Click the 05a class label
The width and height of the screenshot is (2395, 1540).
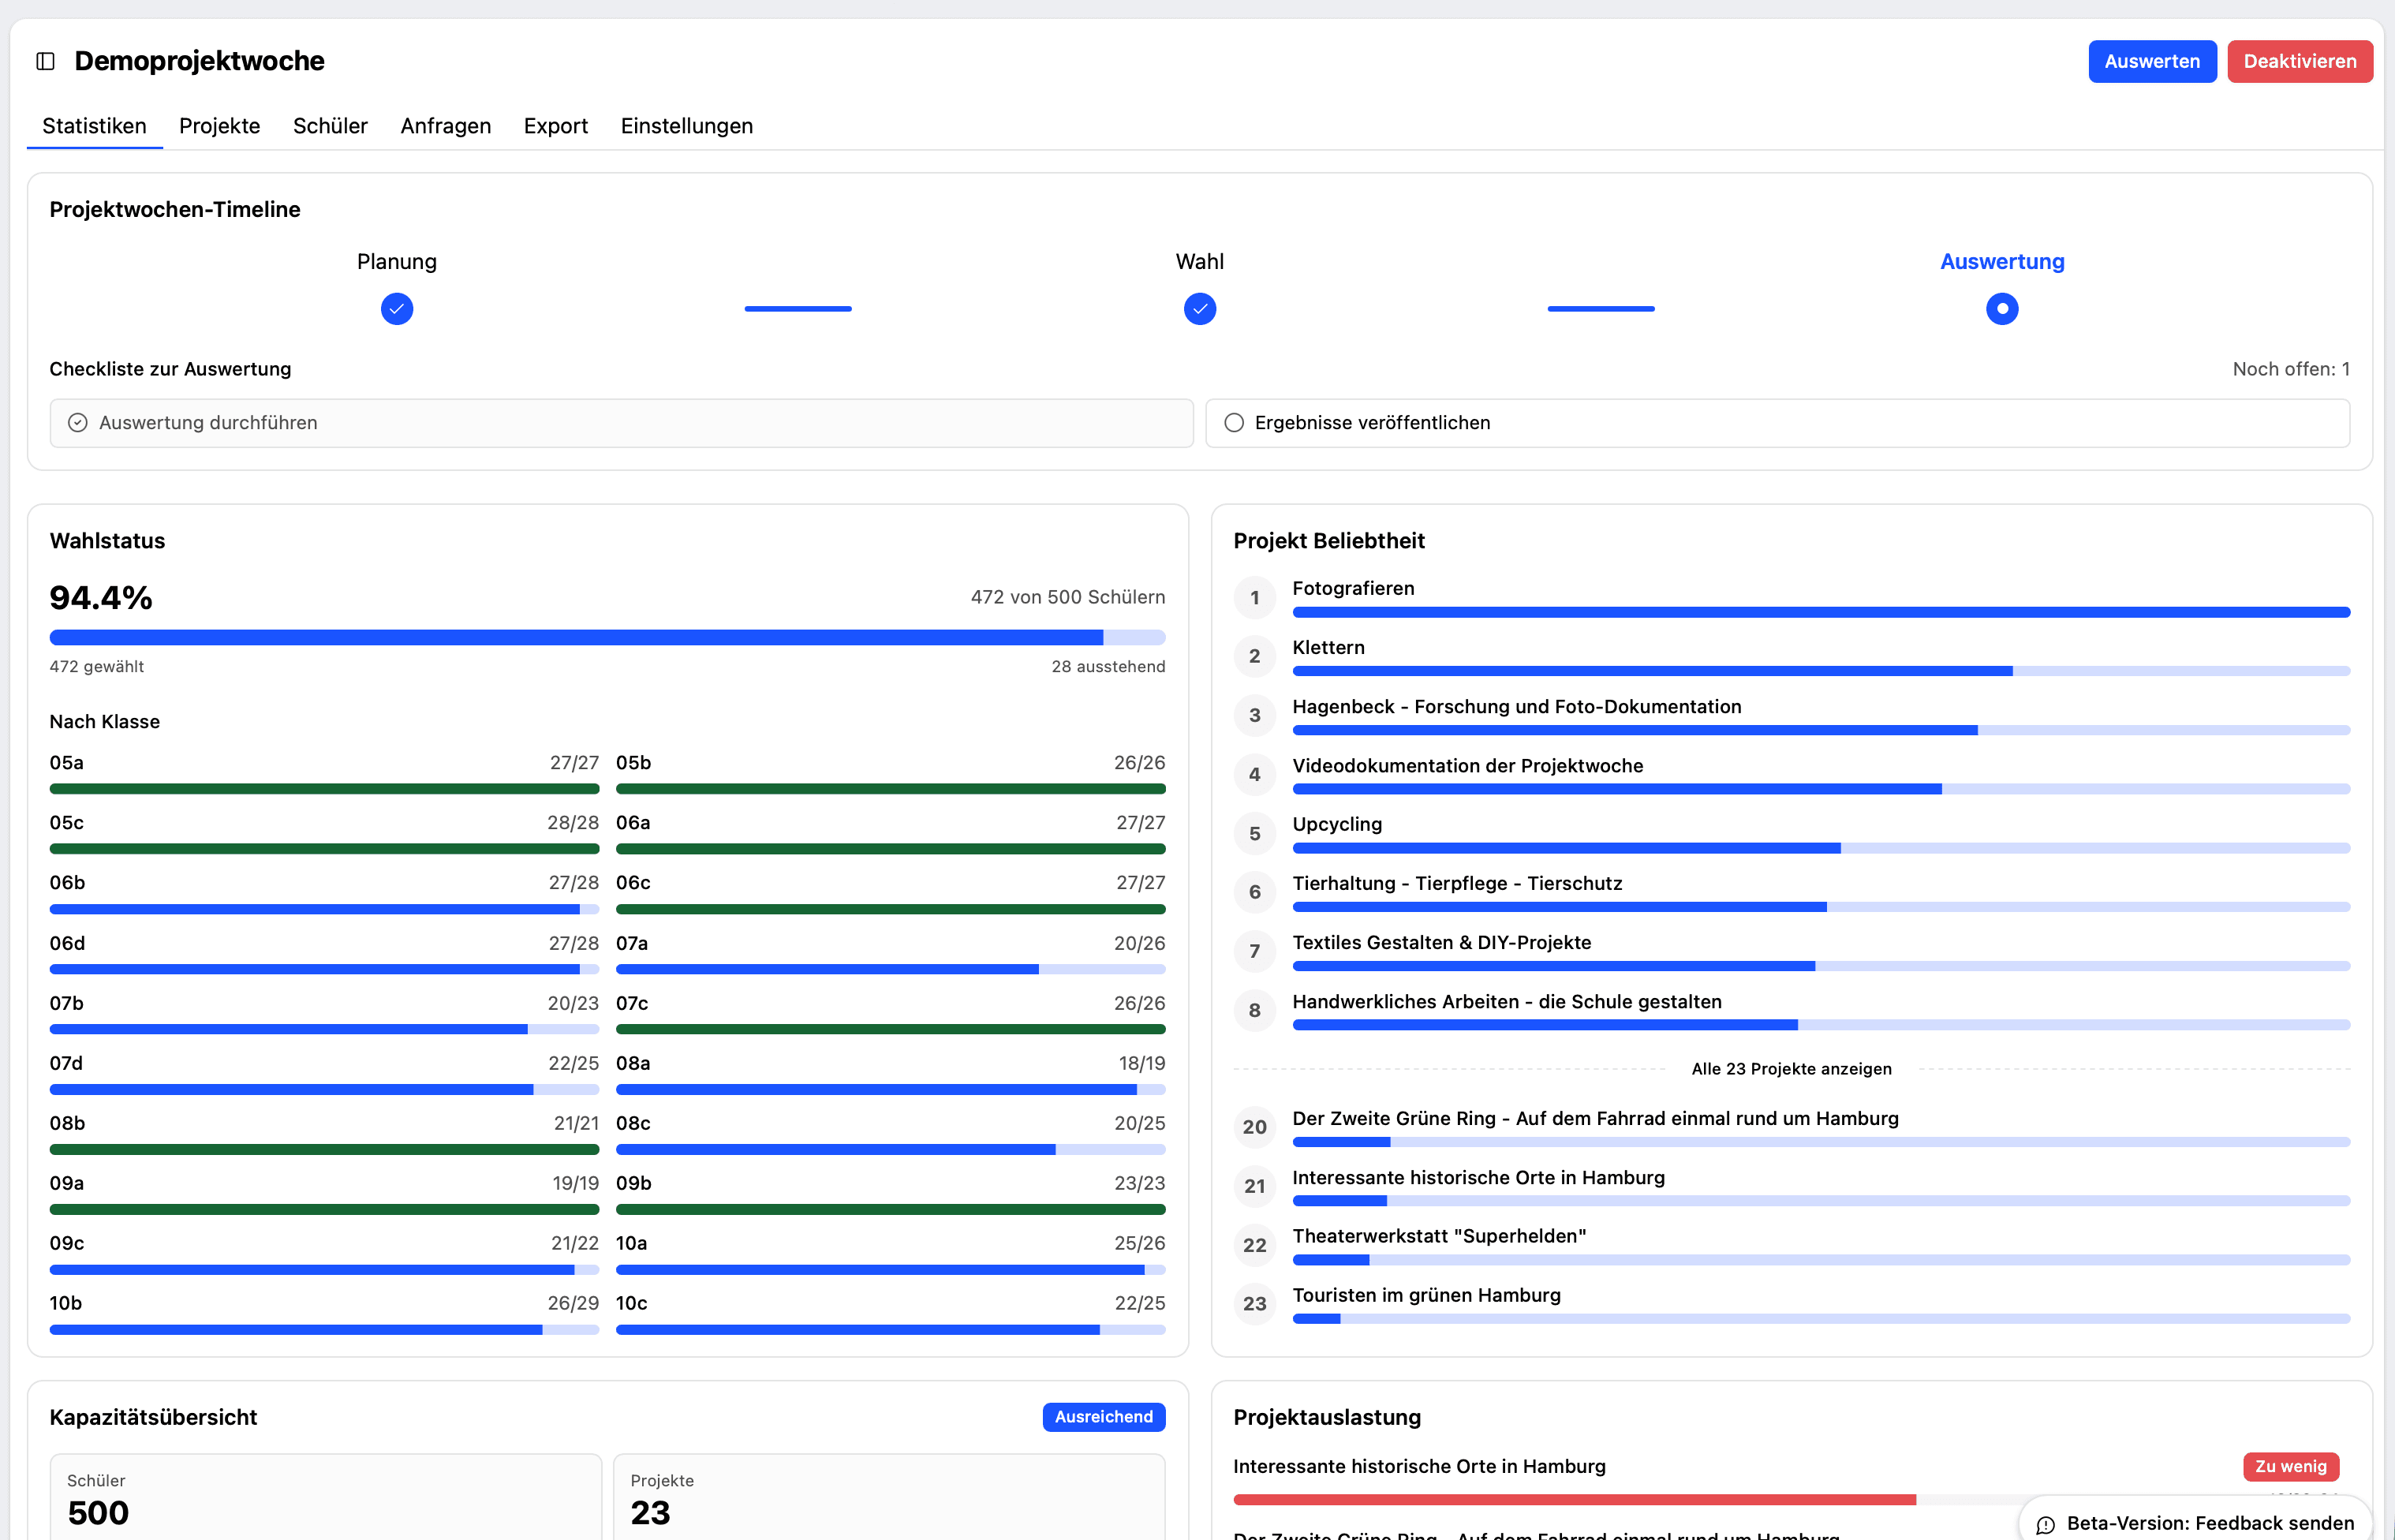67,763
